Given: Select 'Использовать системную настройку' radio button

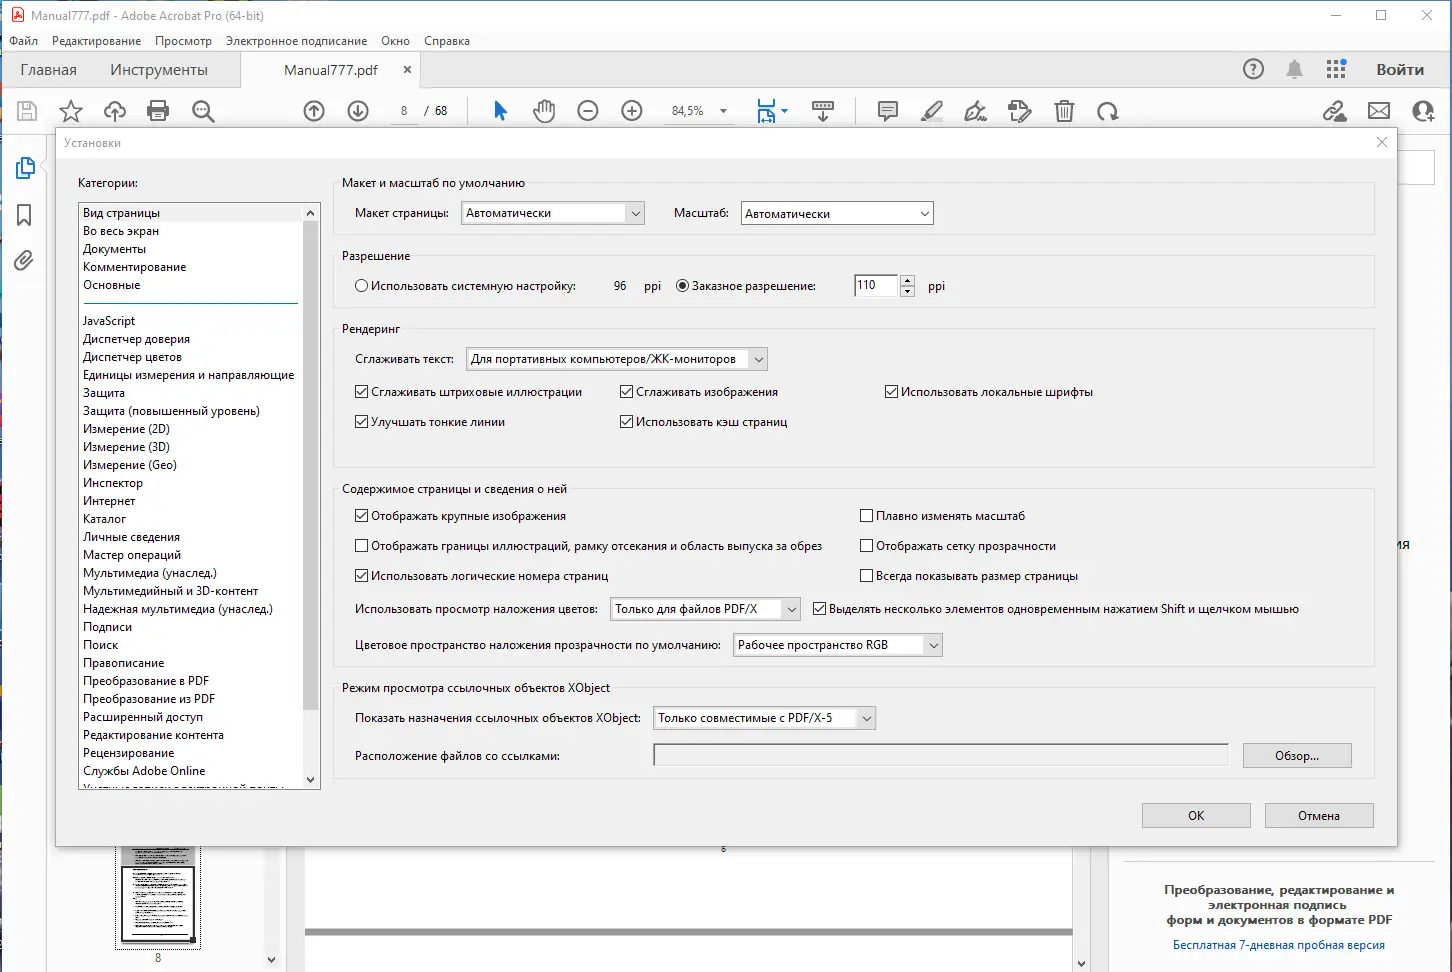Looking at the screenshot, I should pos(361,286).
